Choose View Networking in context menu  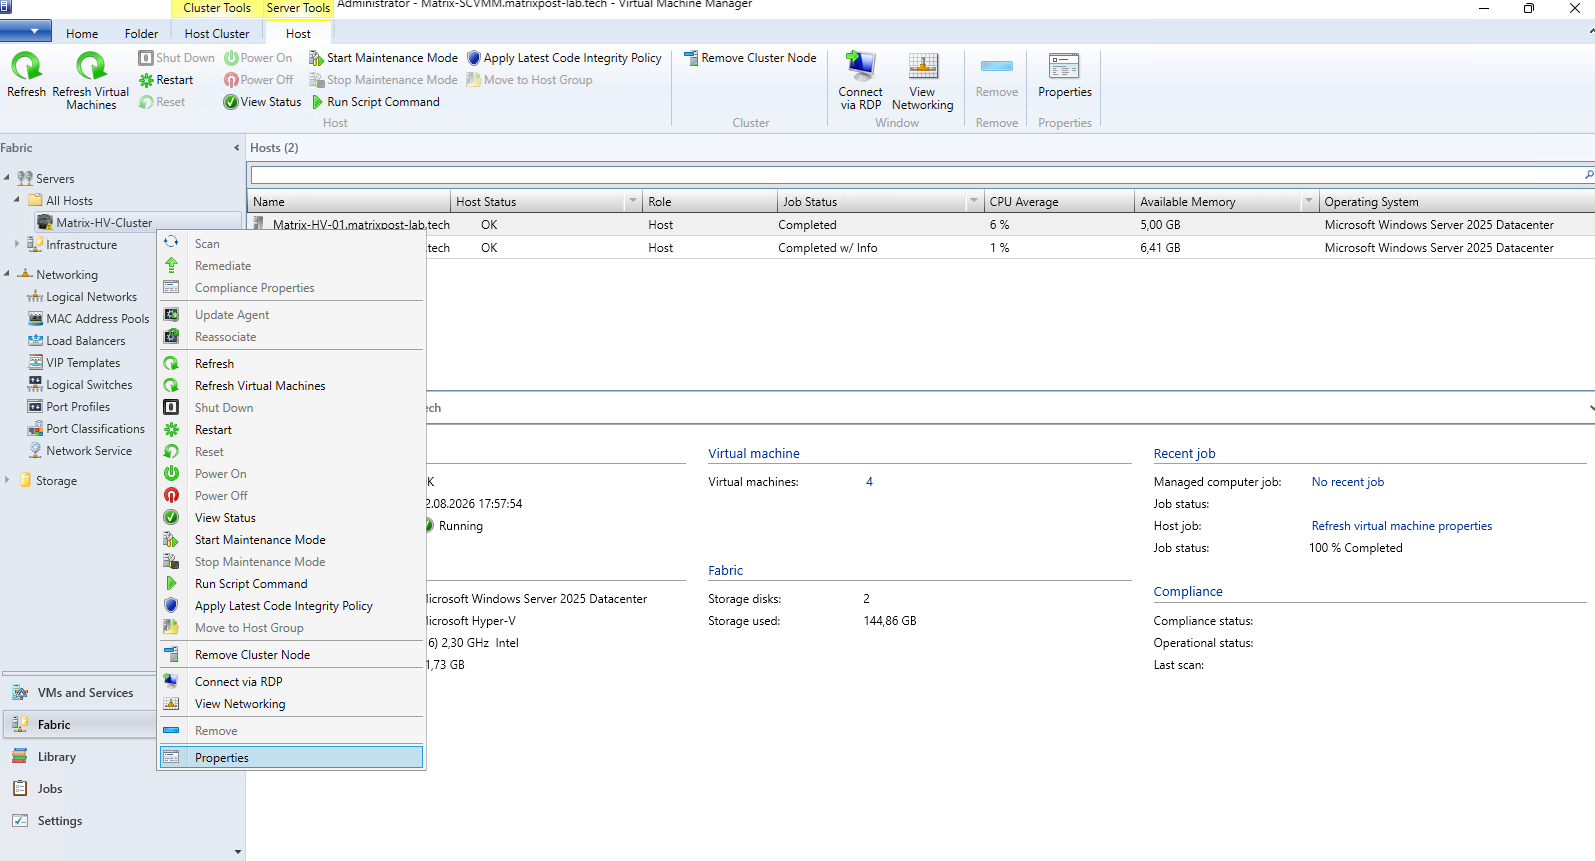coord(292,704)
